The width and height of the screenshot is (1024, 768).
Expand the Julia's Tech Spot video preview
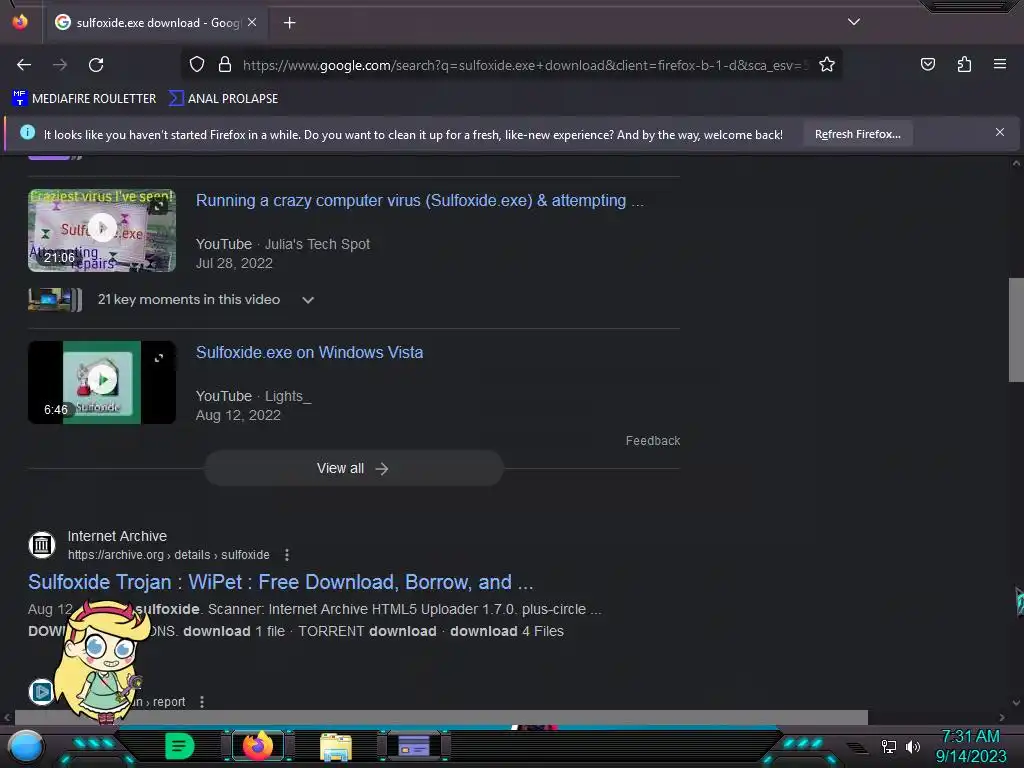point(159,206)
